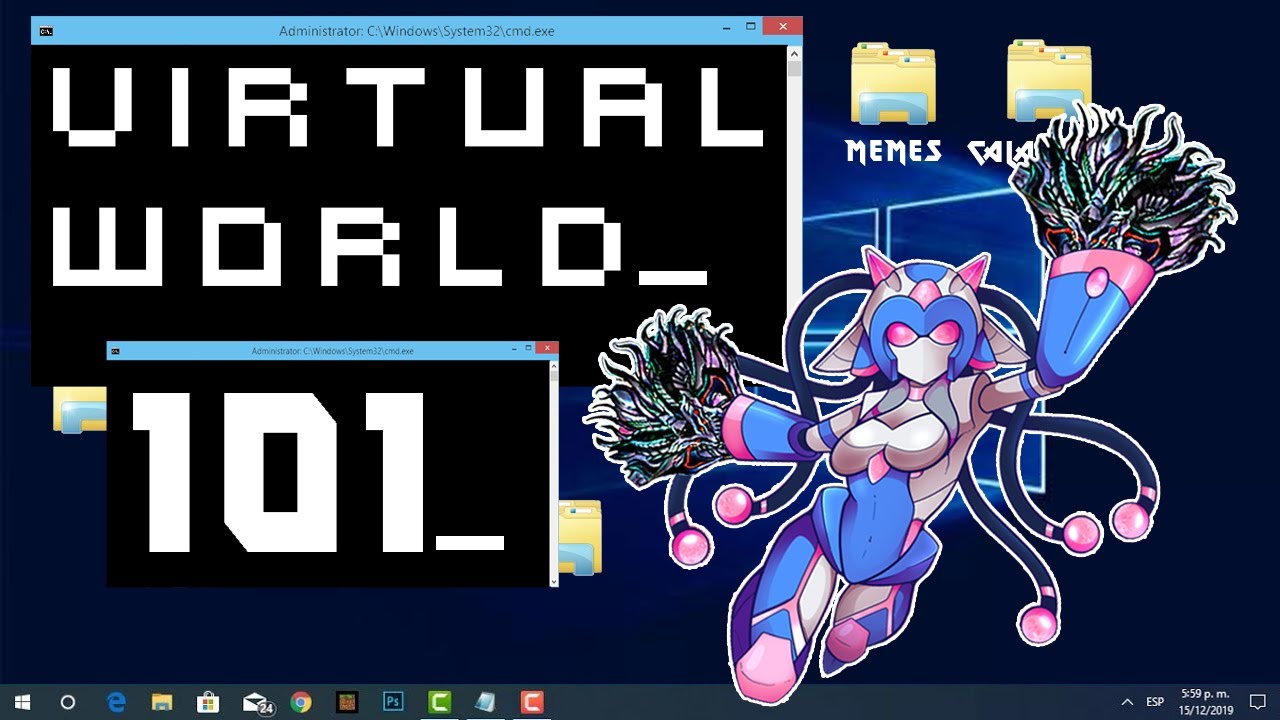Viewport: 1280px width, 720px height.
Task: Open Mail app with 24 badge
Action: click(x=258, y=703)
